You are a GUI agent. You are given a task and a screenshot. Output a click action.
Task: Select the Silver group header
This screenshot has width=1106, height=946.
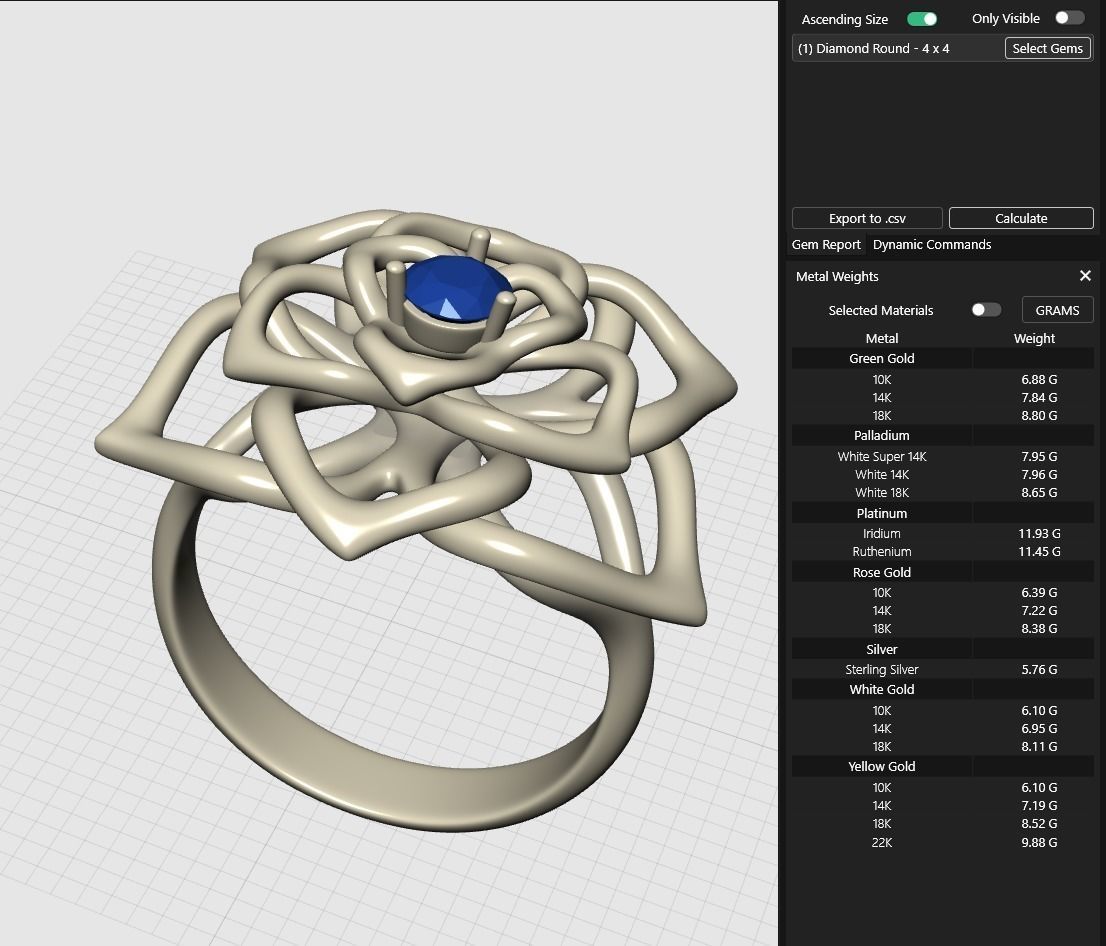pyautogui.click(x=882, y=649)
